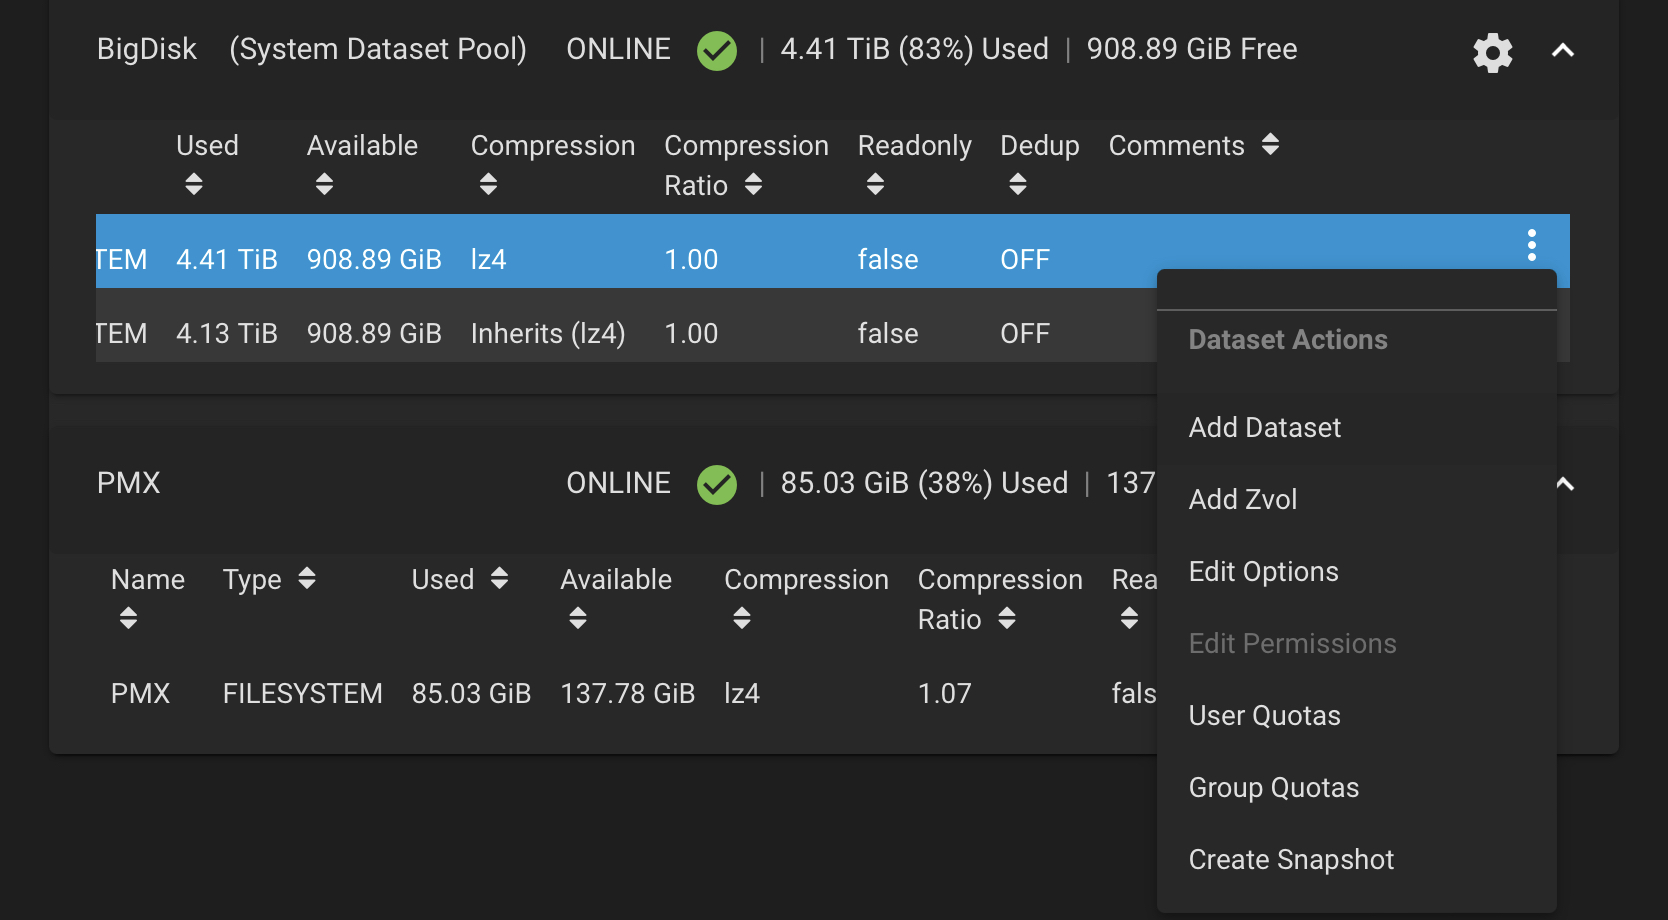The image size is (1668, 920).
Task: Choose Add Dataset from Dataset Actions
Action: tap(1357, 428)
